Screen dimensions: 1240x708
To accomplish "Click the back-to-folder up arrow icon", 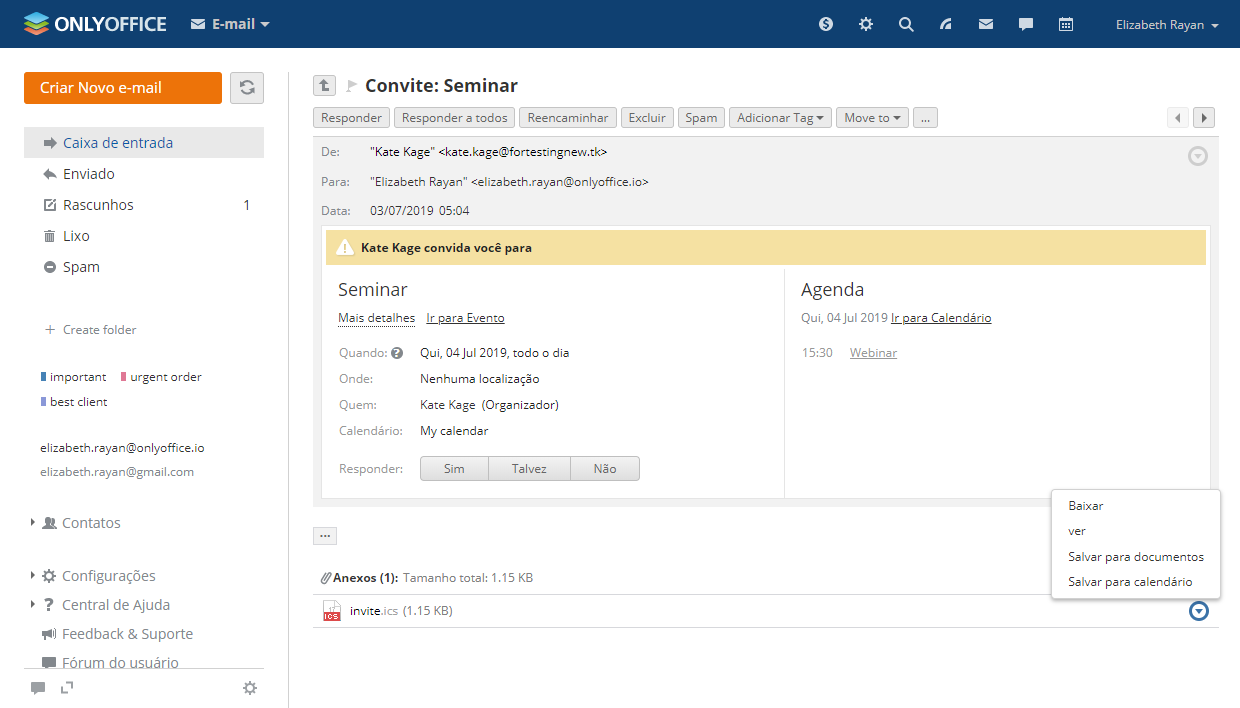I will 324,86.
